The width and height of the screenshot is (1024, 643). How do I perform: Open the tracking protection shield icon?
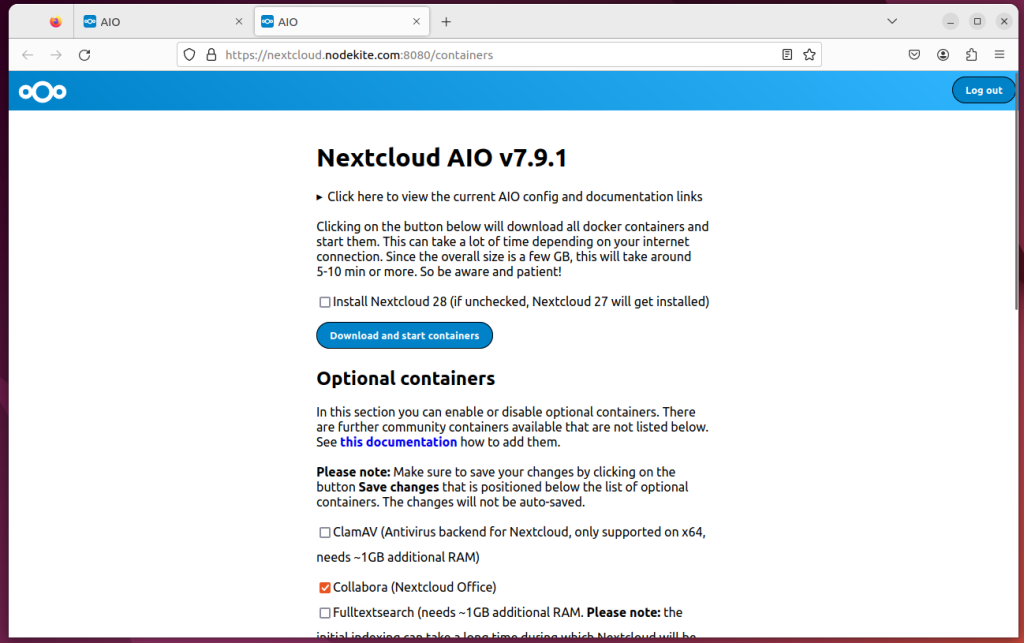189,54
